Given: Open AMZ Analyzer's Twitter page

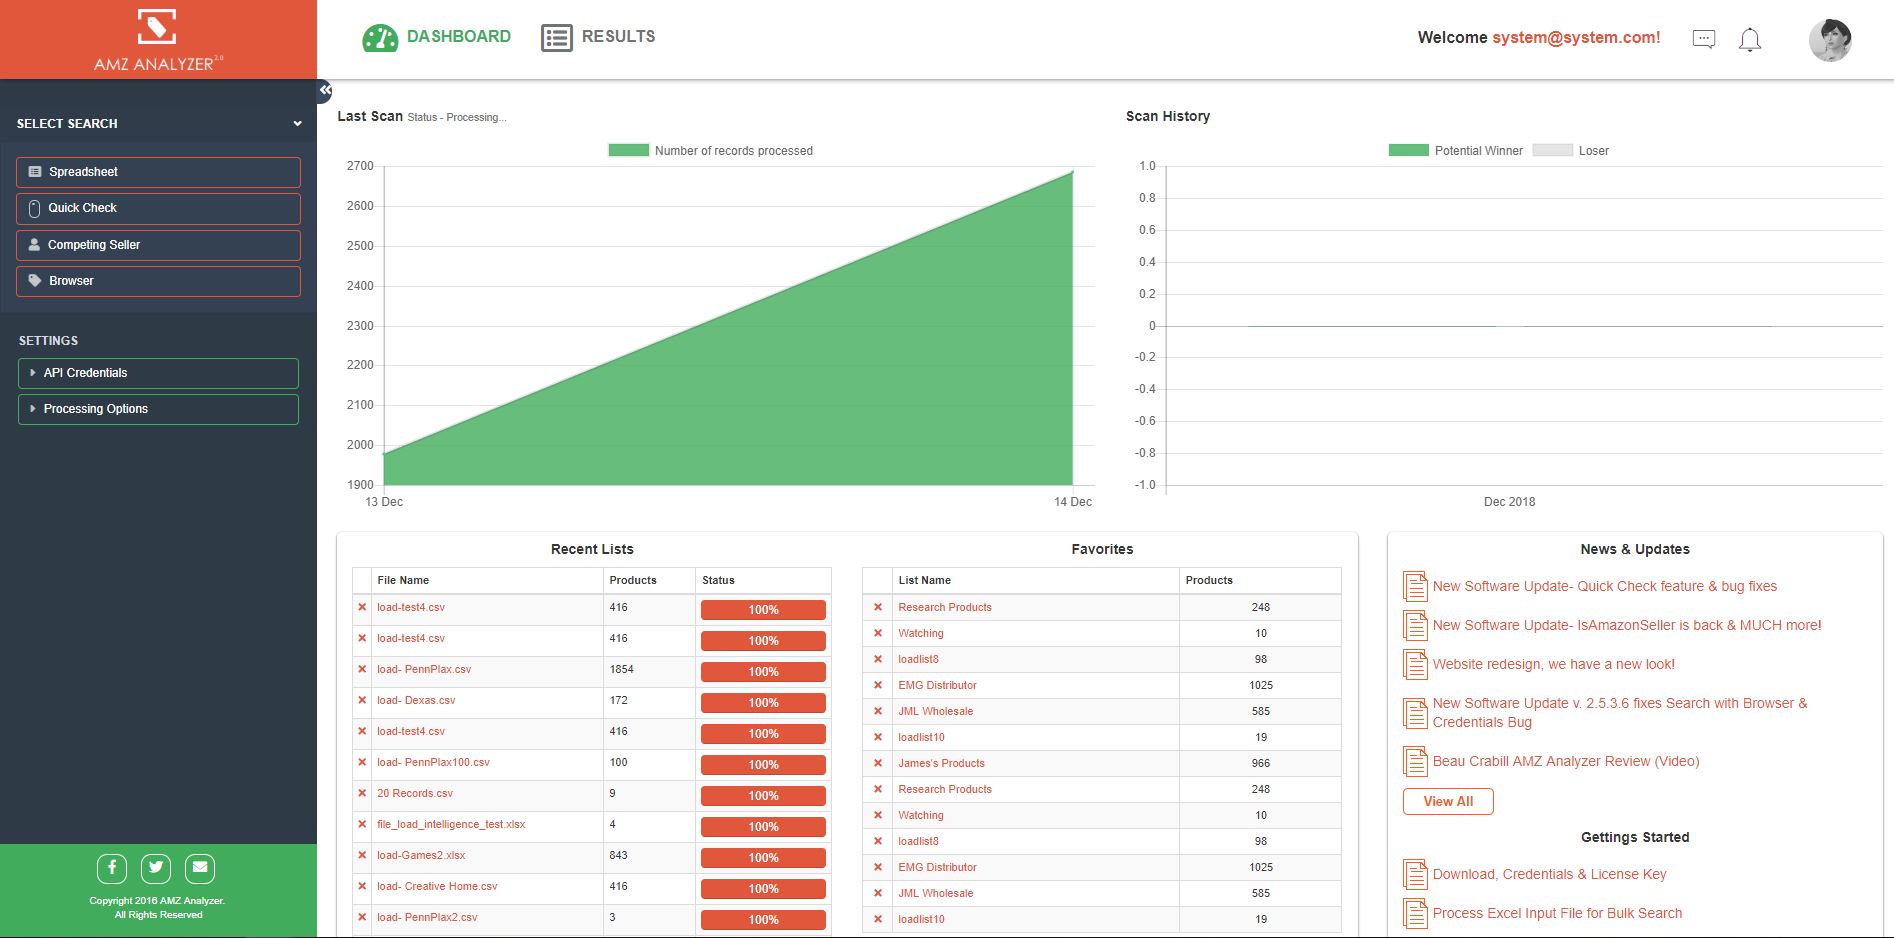Looking at the screenshot, I should tap(155, 868).
